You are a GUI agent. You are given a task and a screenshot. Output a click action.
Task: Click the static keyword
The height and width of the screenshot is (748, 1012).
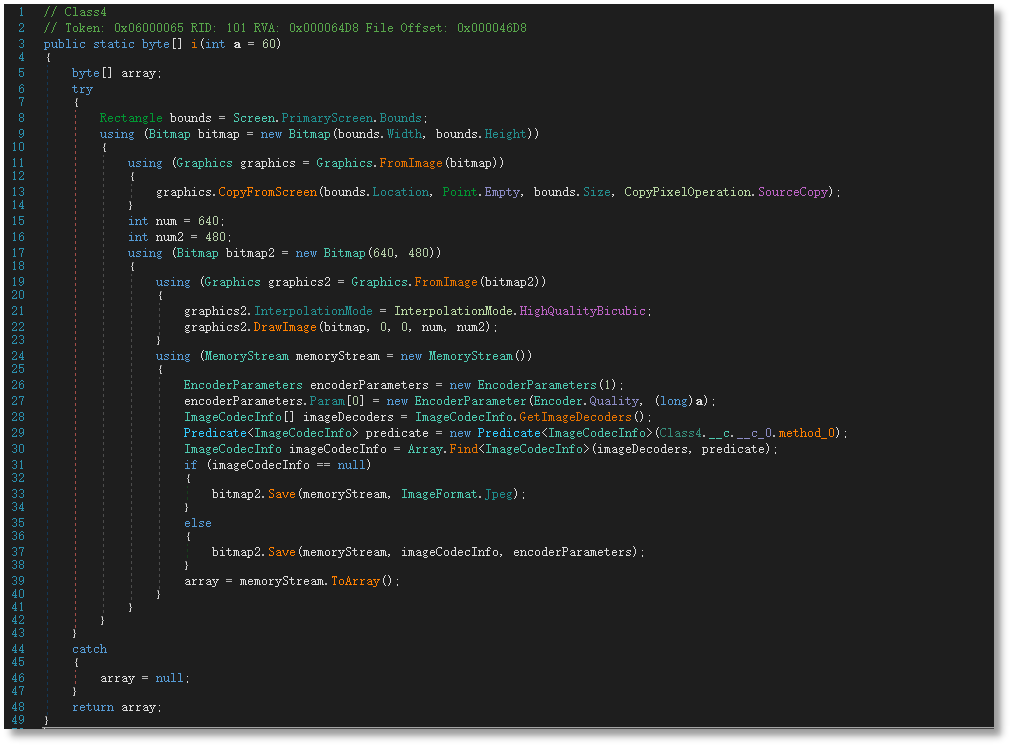114,45
